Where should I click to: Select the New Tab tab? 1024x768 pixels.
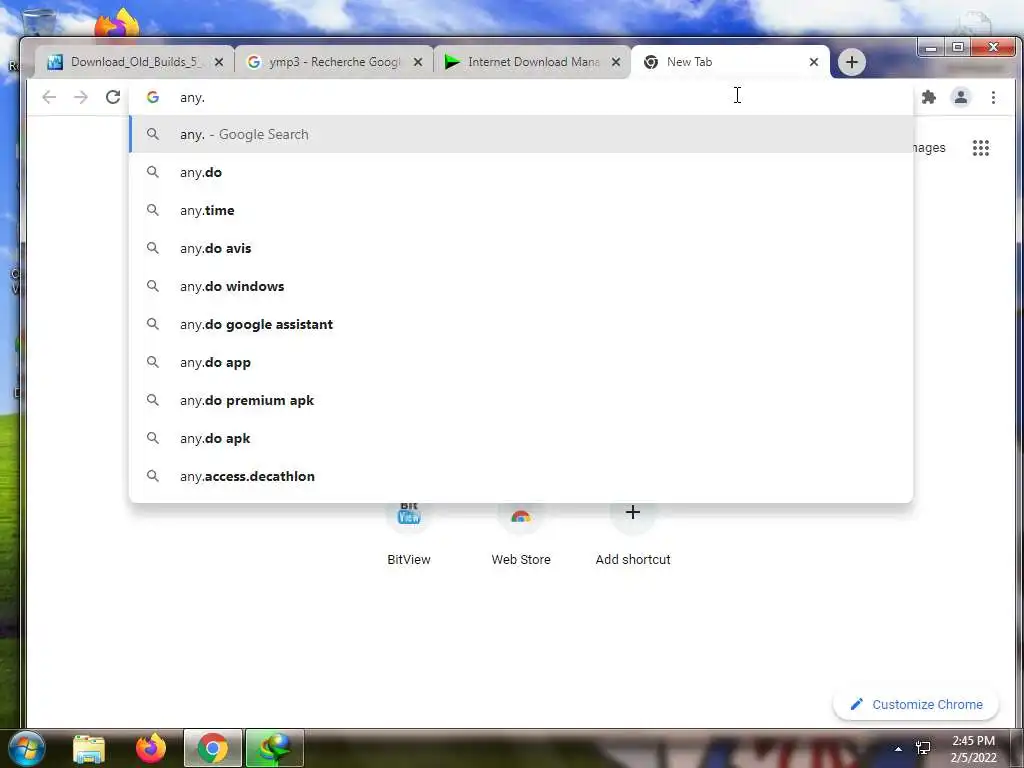point(730,62)
